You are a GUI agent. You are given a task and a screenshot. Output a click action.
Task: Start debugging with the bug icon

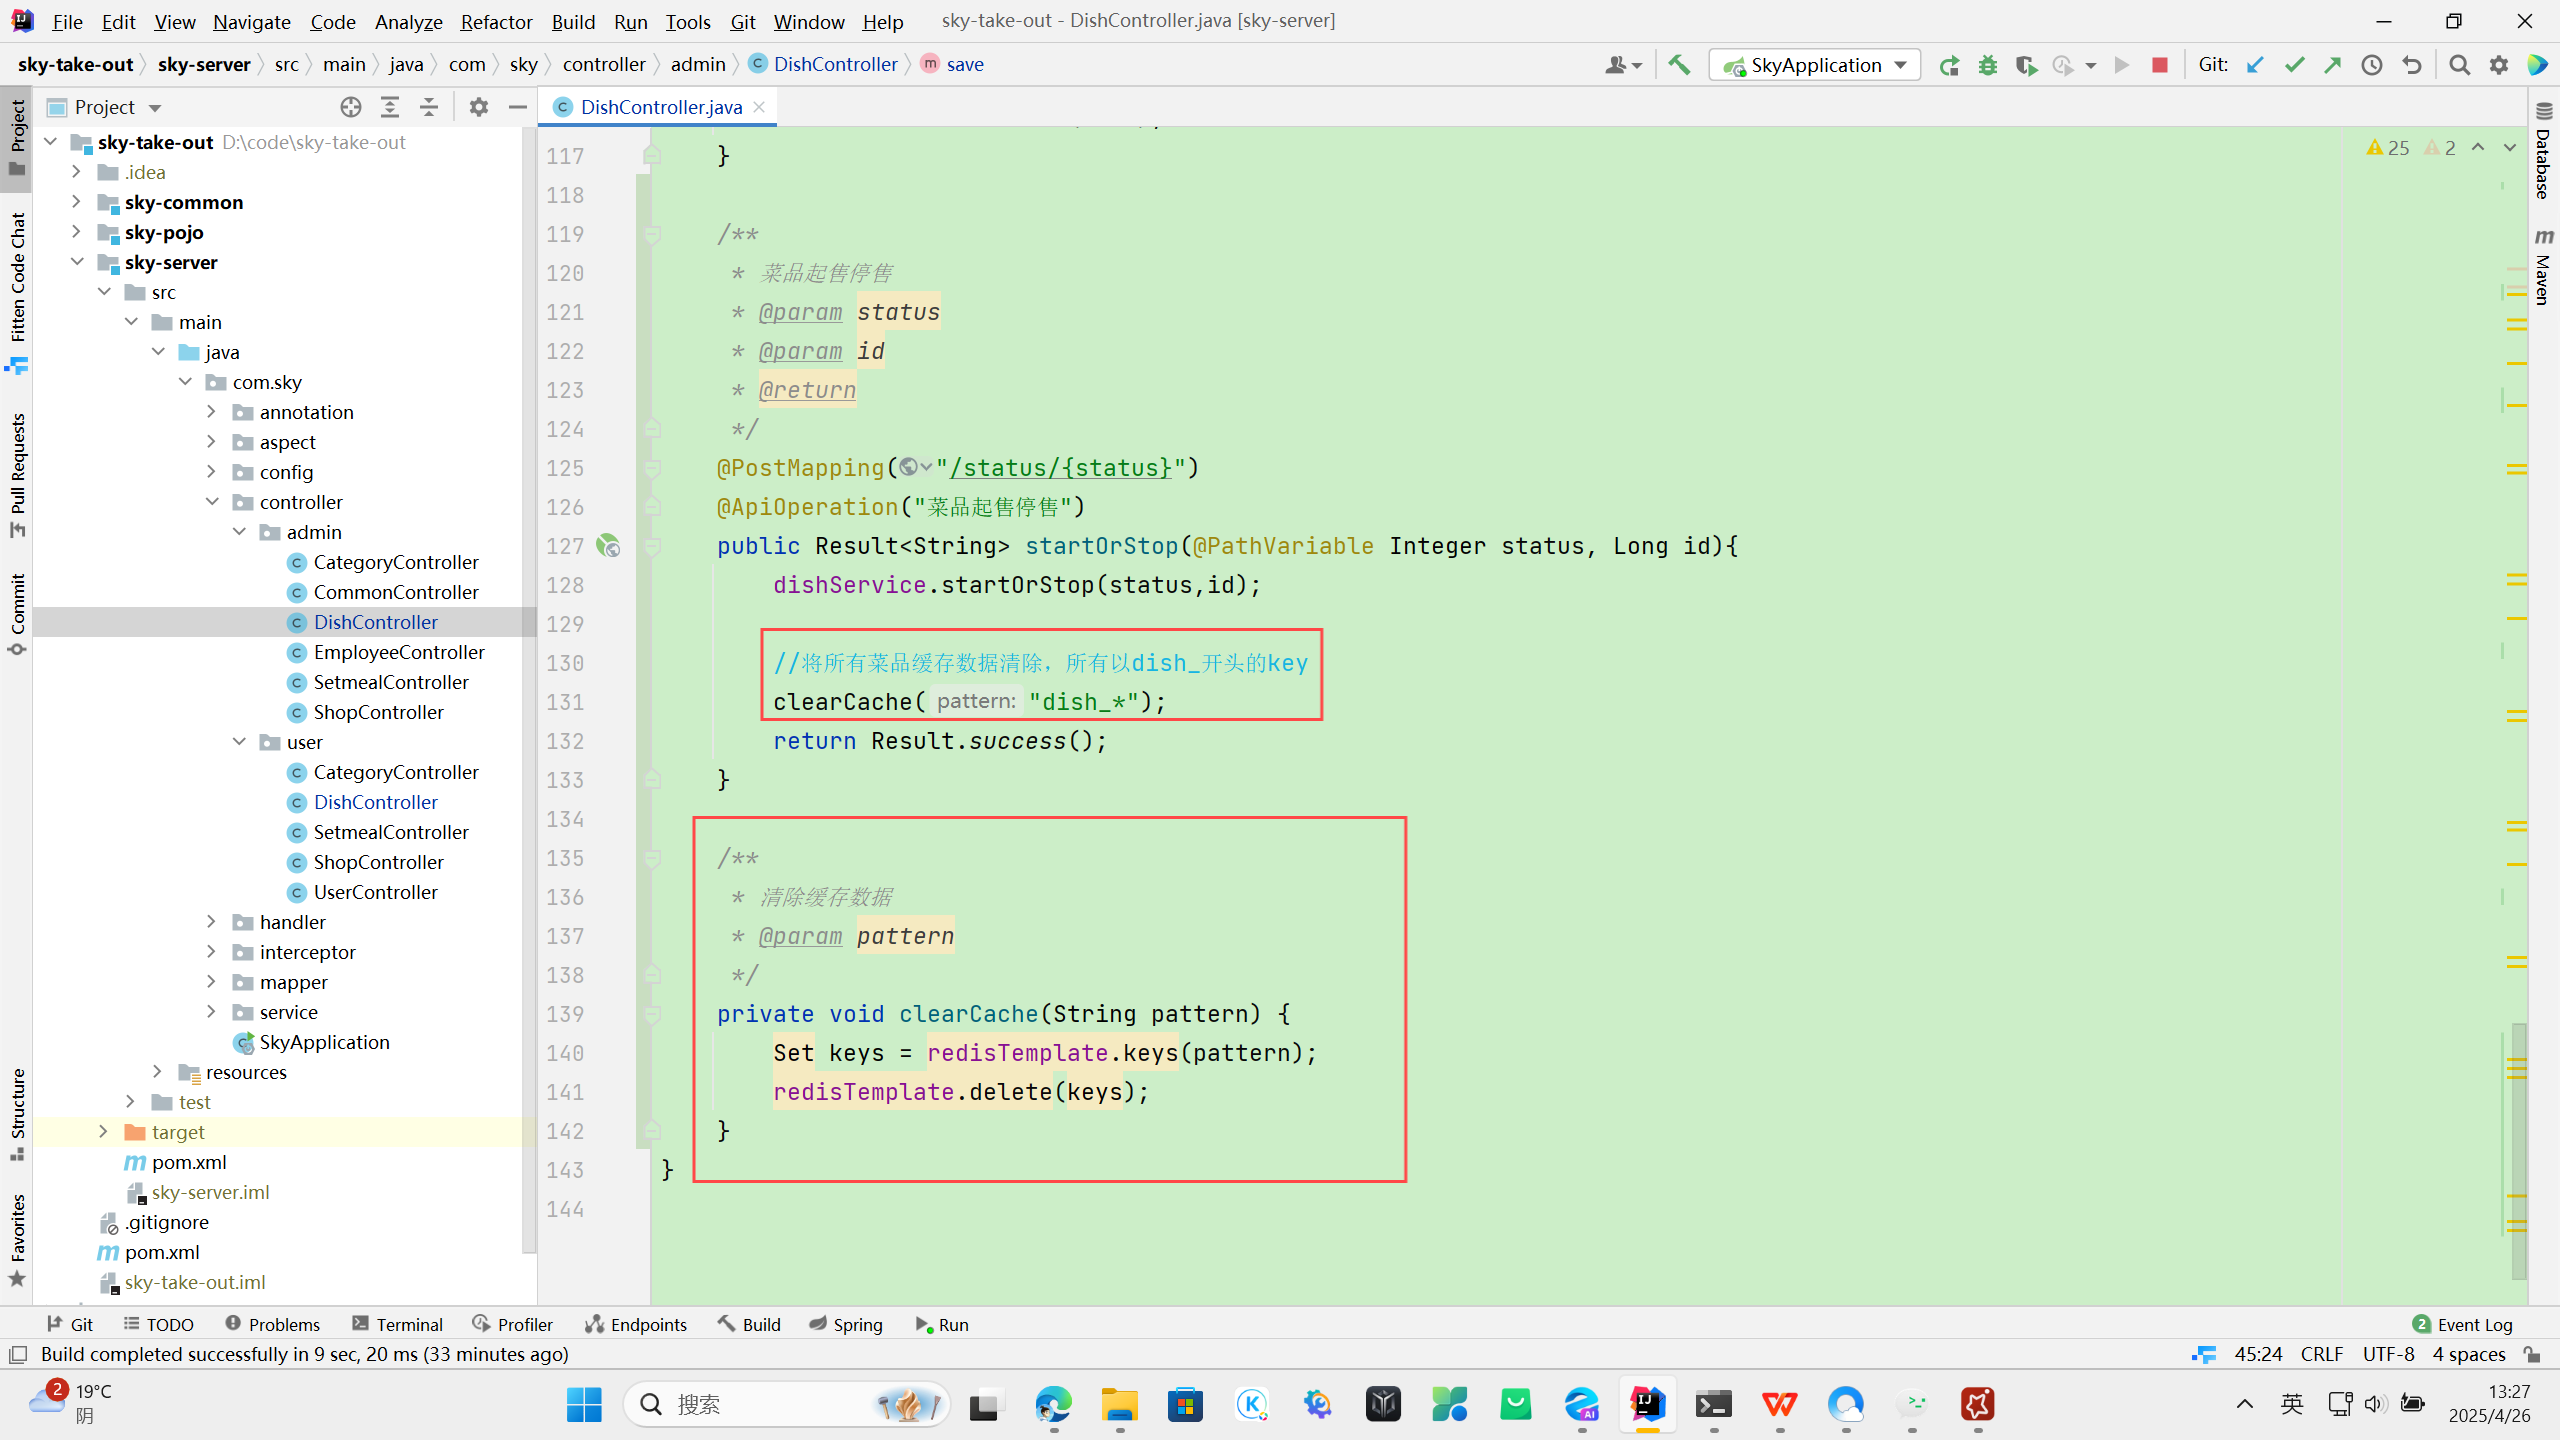1988,65
